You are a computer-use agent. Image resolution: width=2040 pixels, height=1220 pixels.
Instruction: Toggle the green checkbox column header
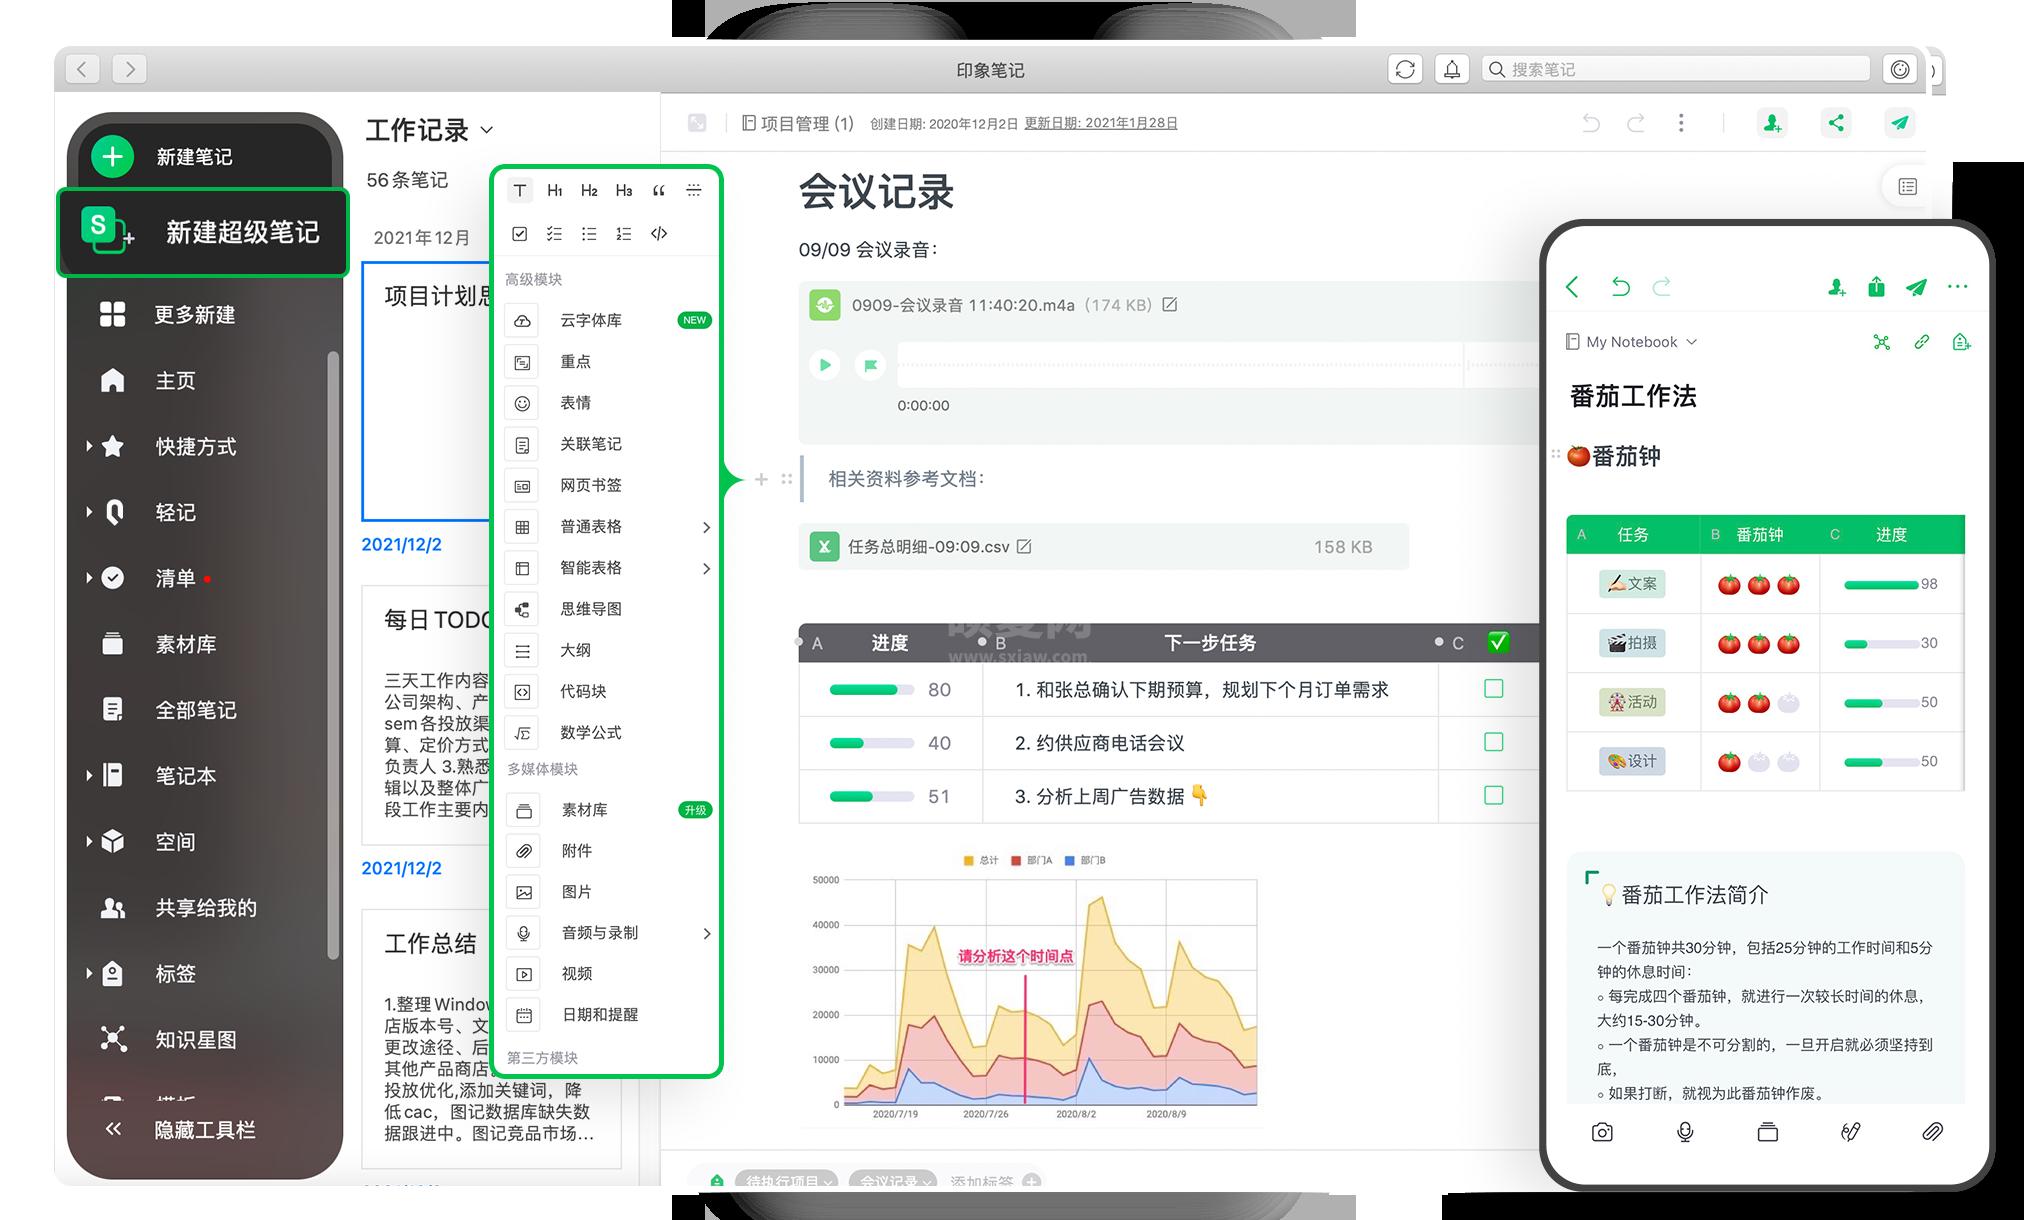pos(1497,642)
